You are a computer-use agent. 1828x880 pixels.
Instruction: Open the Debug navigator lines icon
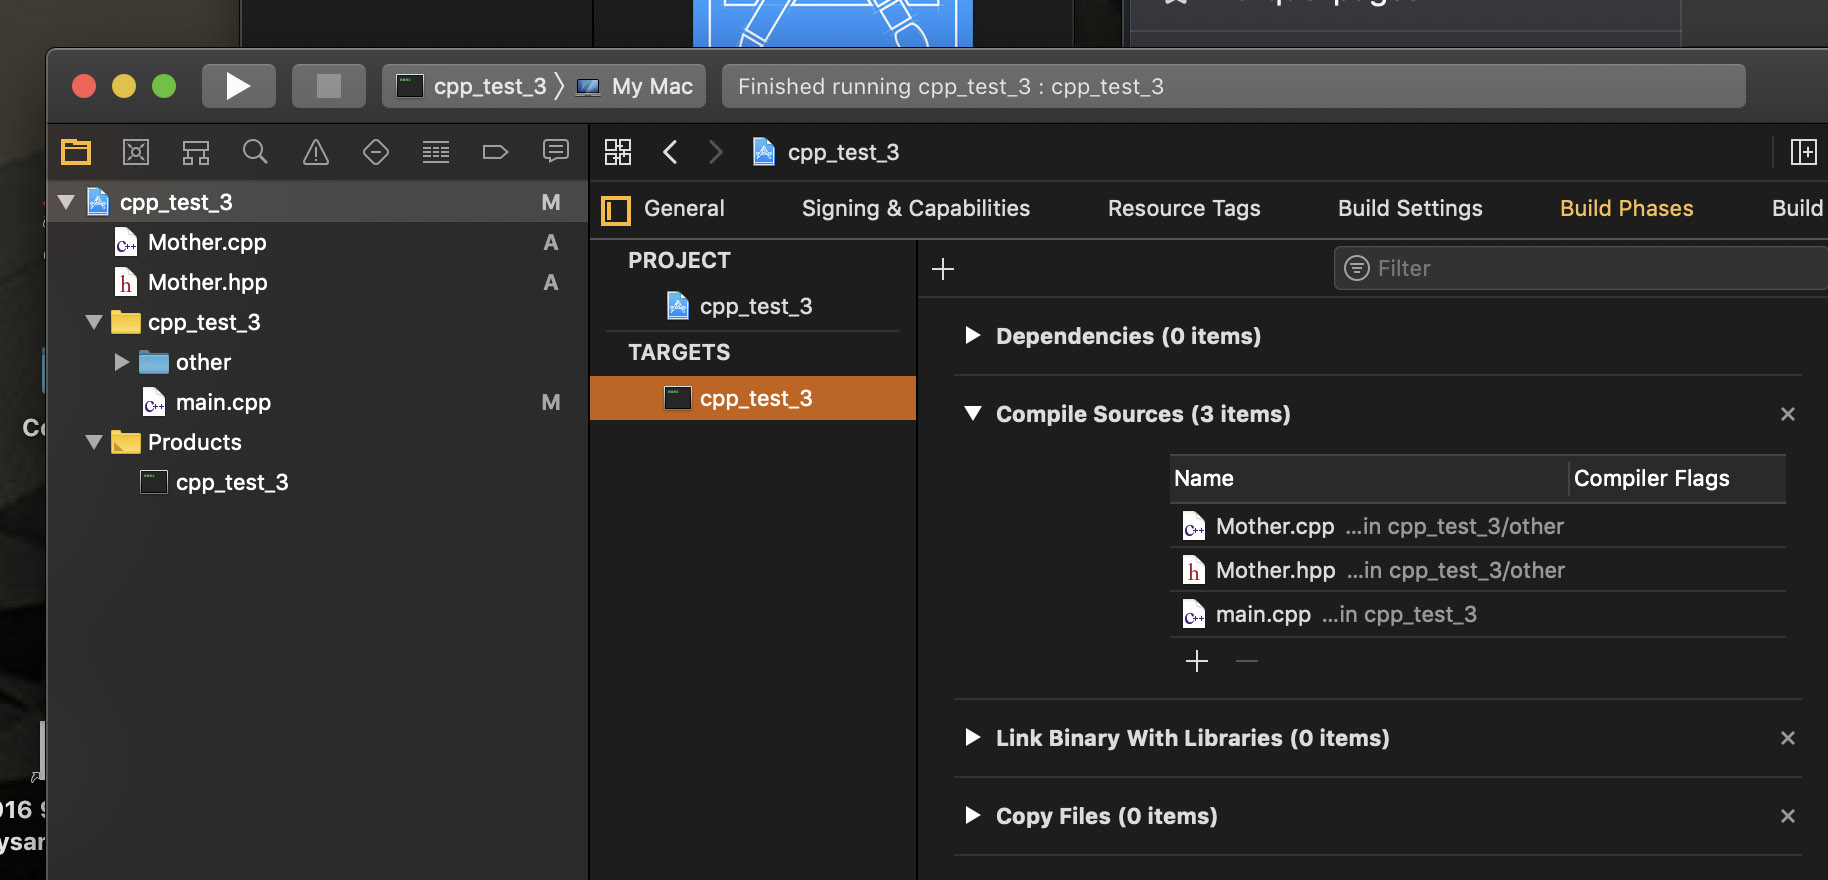[436, 152]
